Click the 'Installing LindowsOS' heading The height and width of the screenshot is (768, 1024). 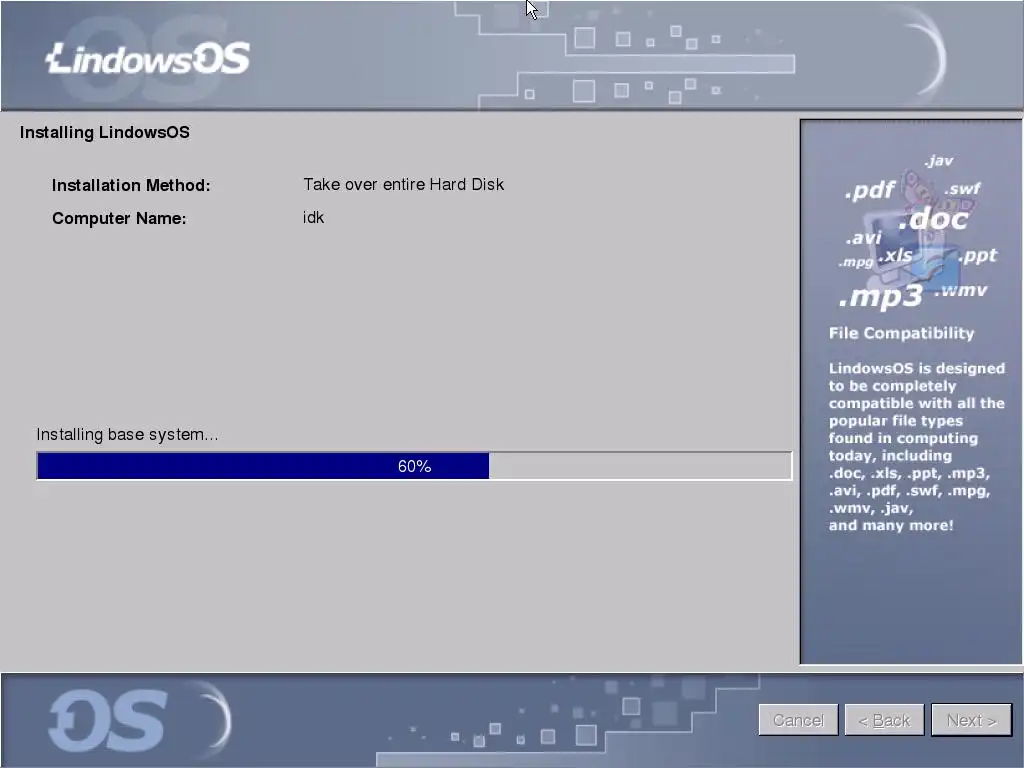pyautogui.click(x=104, y=132)
